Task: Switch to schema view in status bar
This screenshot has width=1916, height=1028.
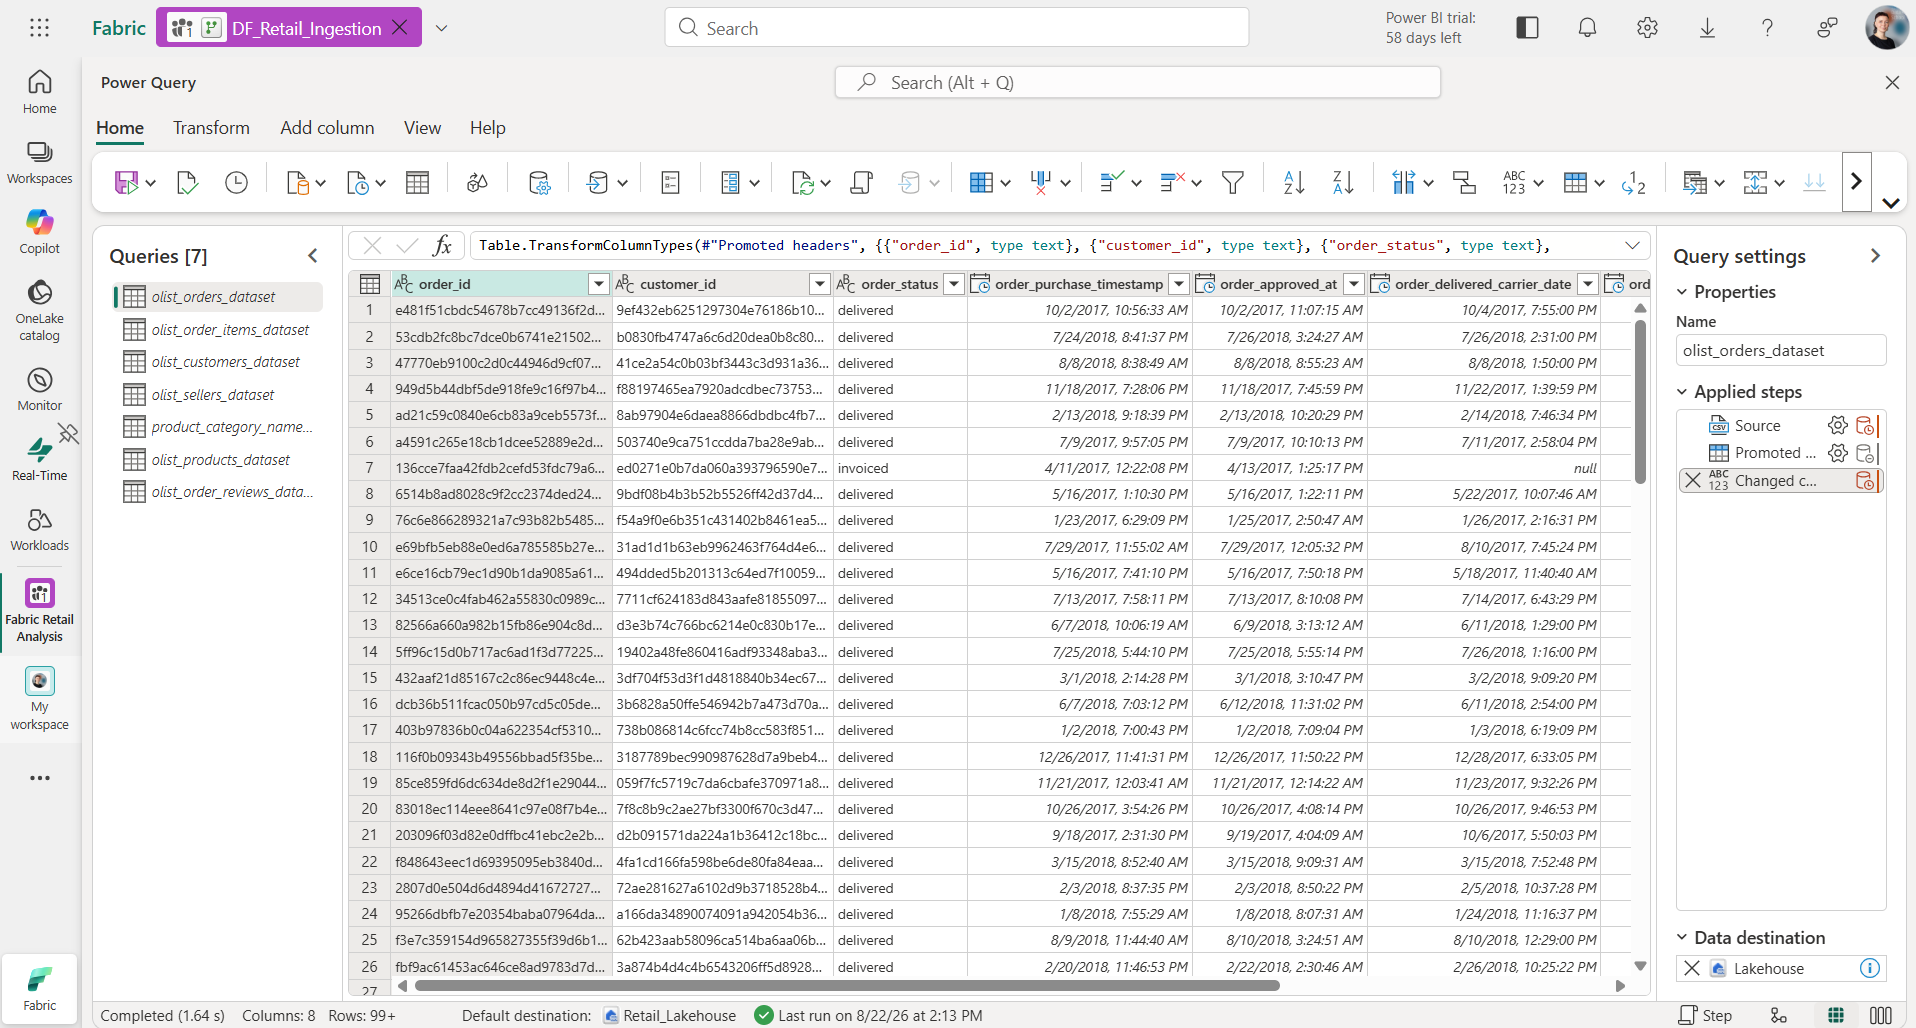Action: 1880,1015
